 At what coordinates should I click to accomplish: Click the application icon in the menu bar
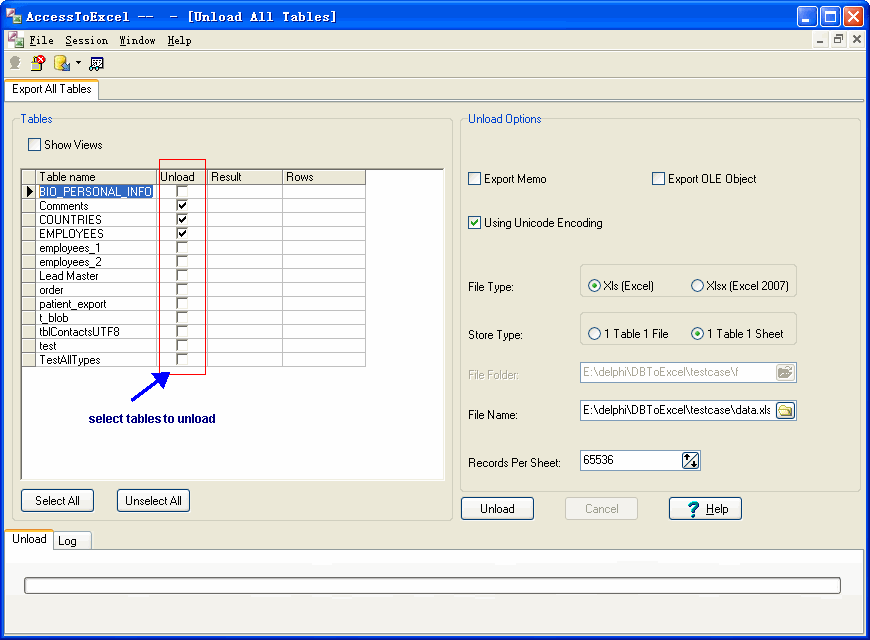[x=16, y=40]
